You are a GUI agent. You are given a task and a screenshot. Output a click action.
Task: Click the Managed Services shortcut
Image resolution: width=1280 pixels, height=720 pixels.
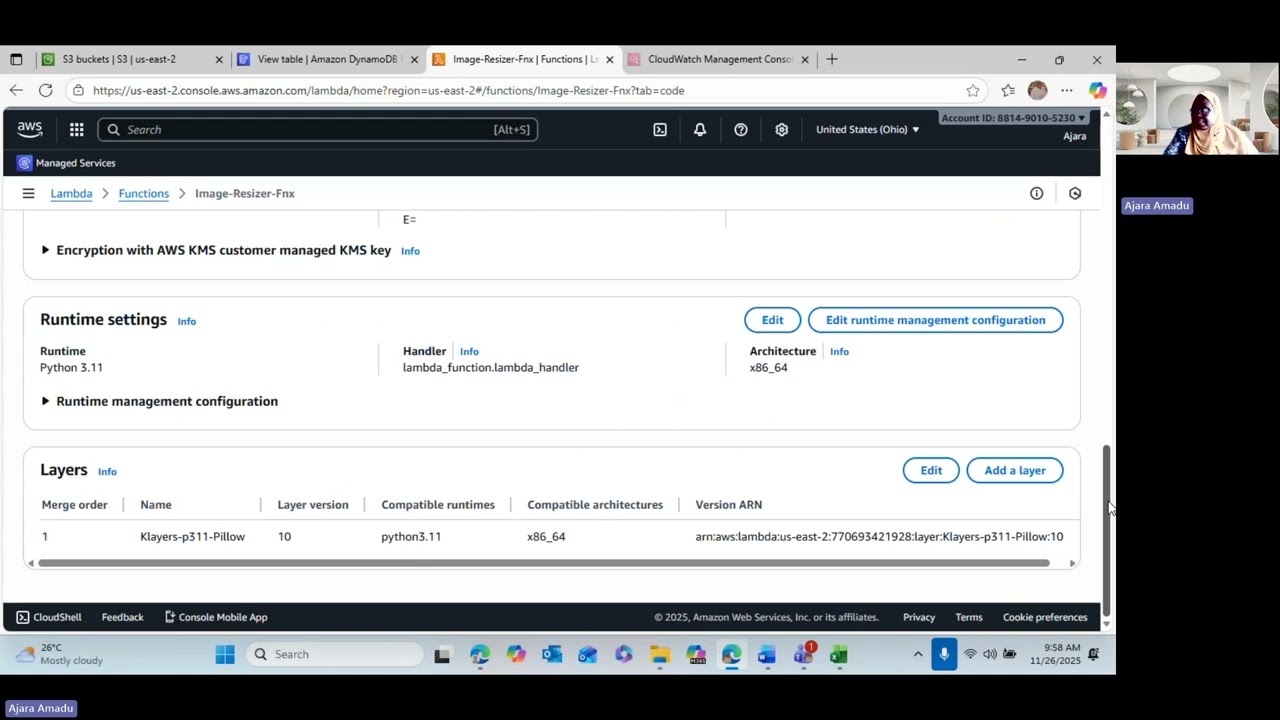click(x=66, y=163)
